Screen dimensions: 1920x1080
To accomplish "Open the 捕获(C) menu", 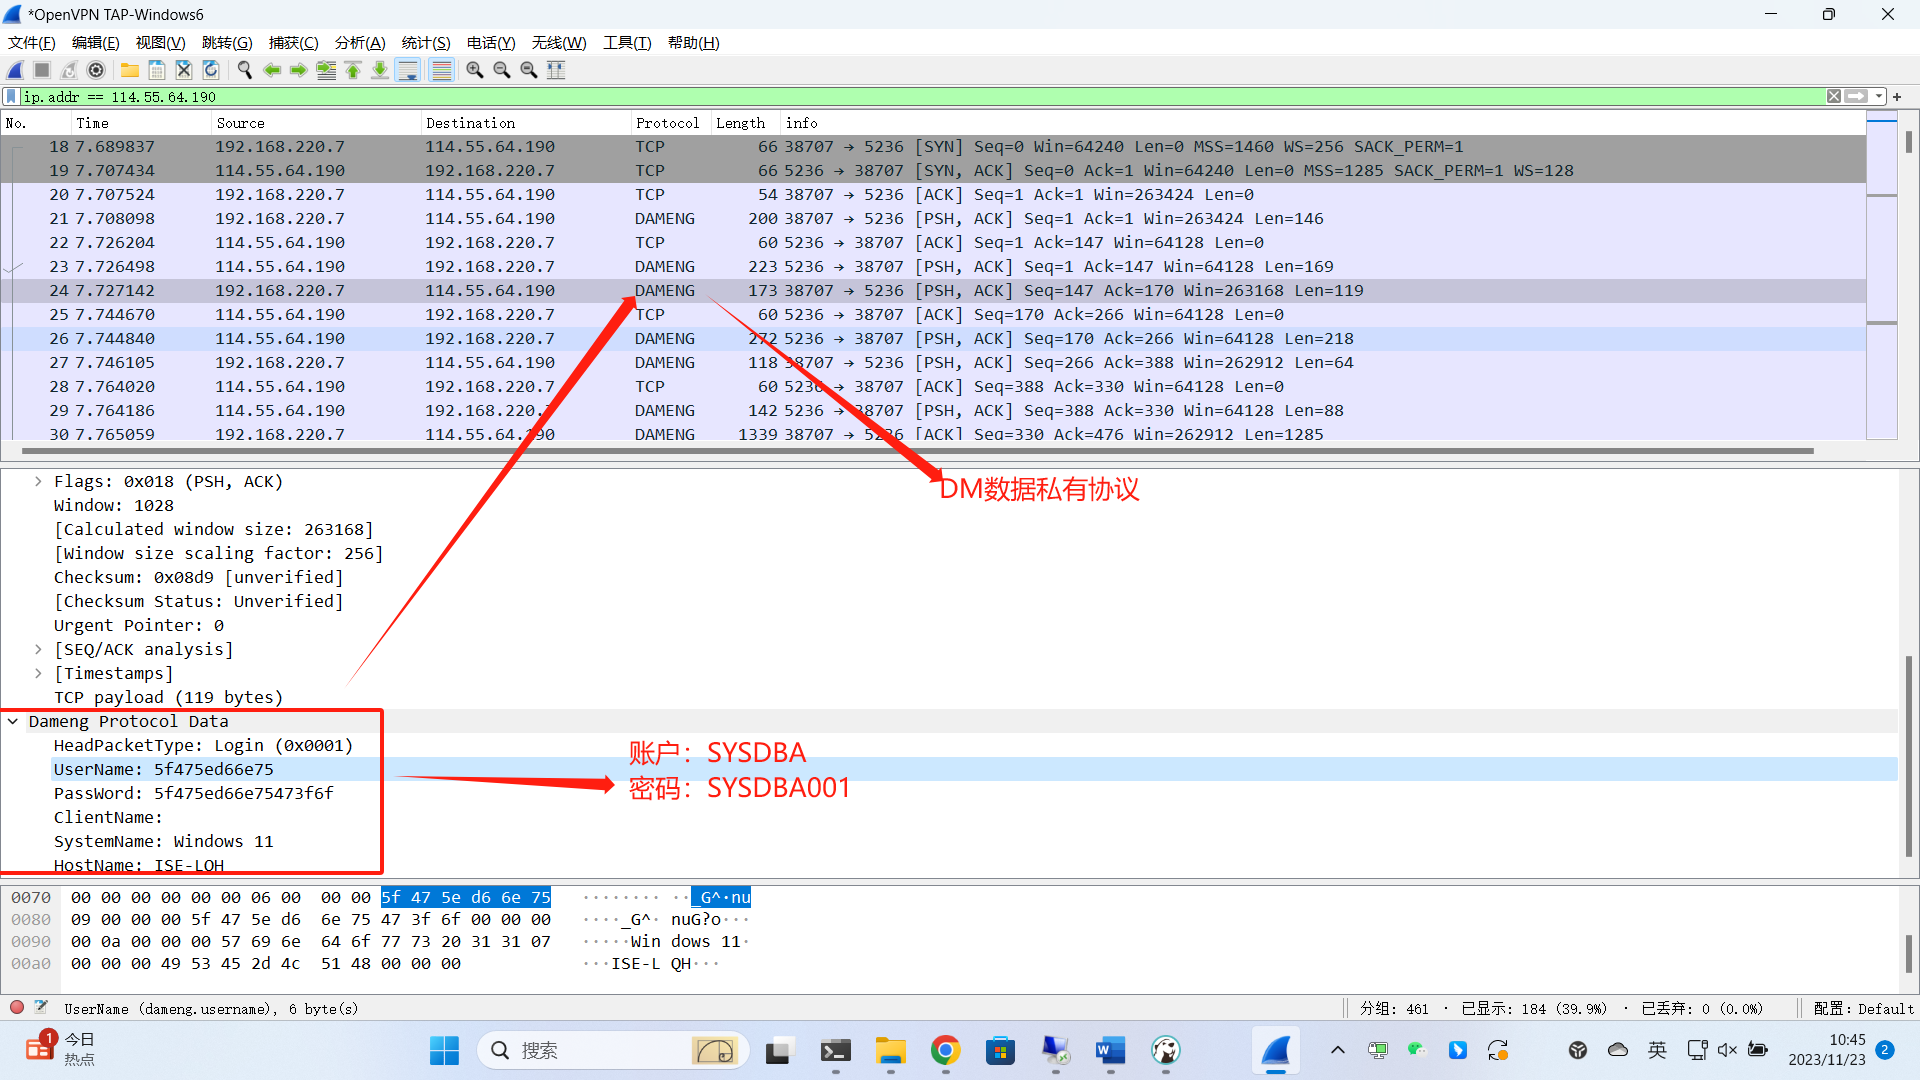I will tap(294, 43).
